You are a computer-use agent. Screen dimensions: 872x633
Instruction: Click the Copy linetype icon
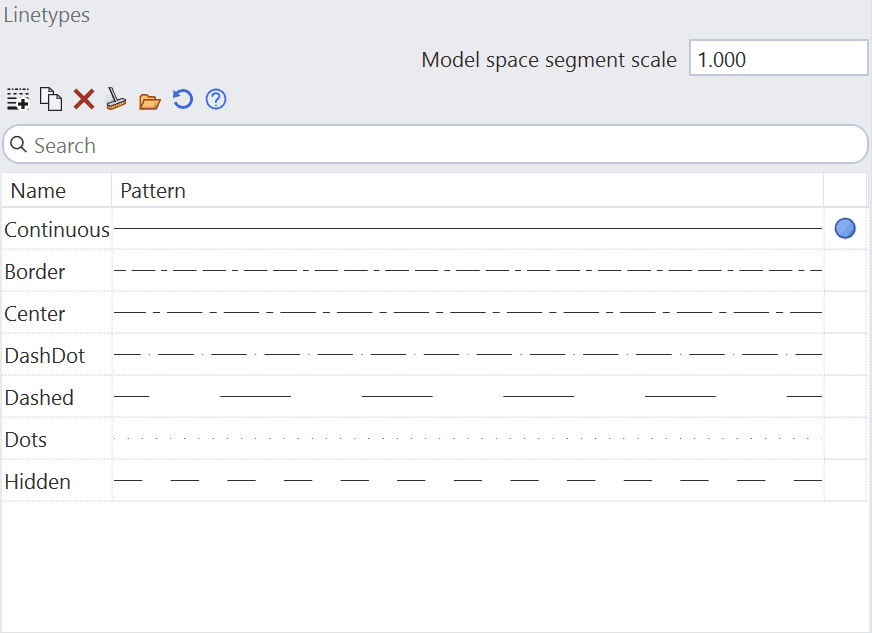click(51, 100)
